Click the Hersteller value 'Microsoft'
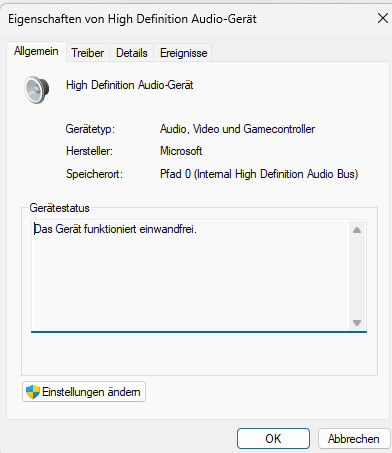The height and width of the screenshot is (453, 392). point(181,151)
